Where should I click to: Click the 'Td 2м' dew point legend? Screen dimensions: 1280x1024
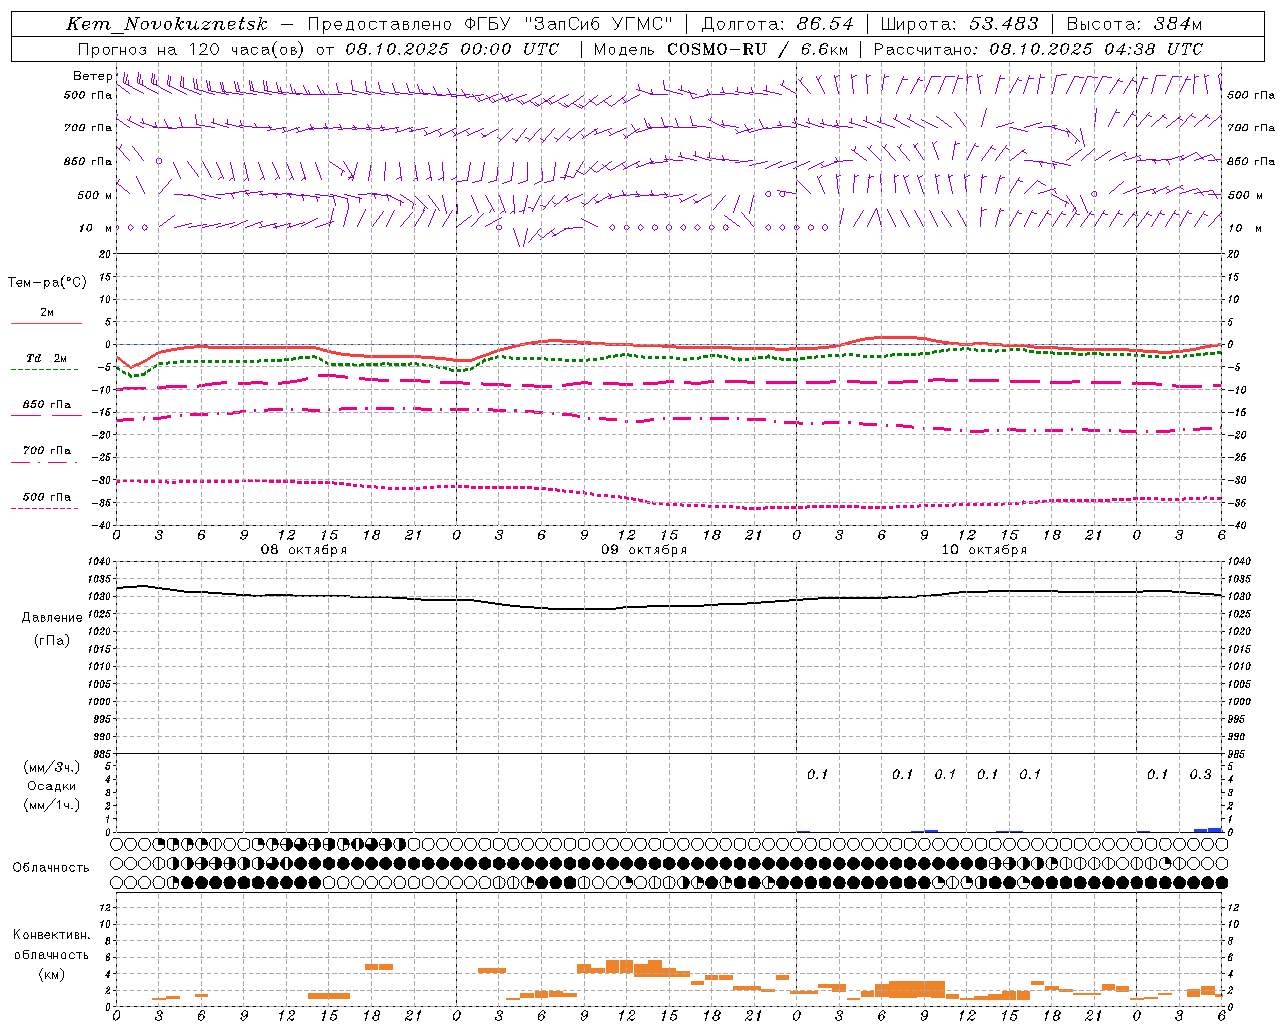[46, 358]
